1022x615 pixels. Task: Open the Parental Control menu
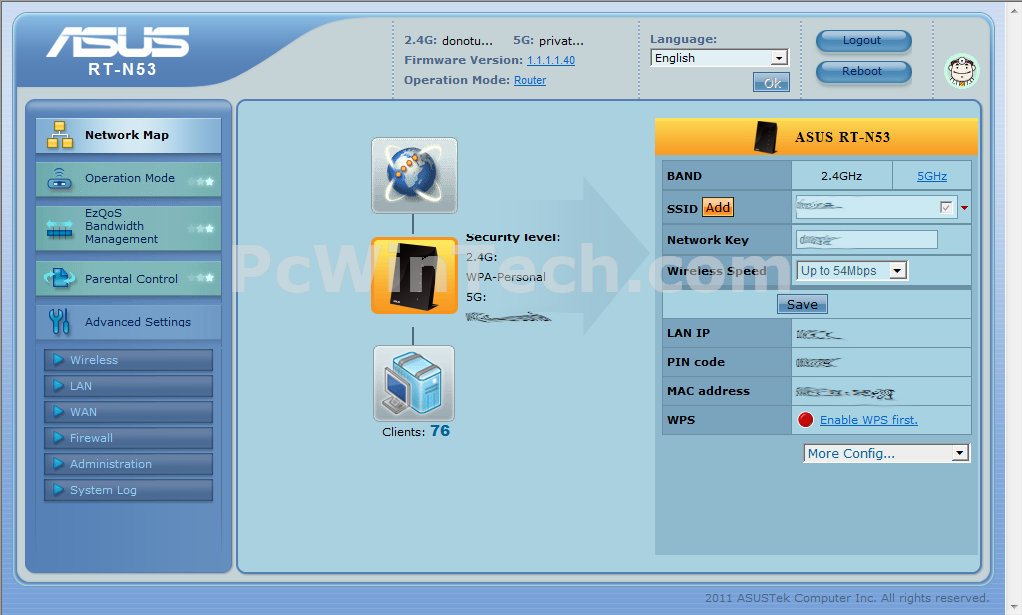(x=128, y=279)
